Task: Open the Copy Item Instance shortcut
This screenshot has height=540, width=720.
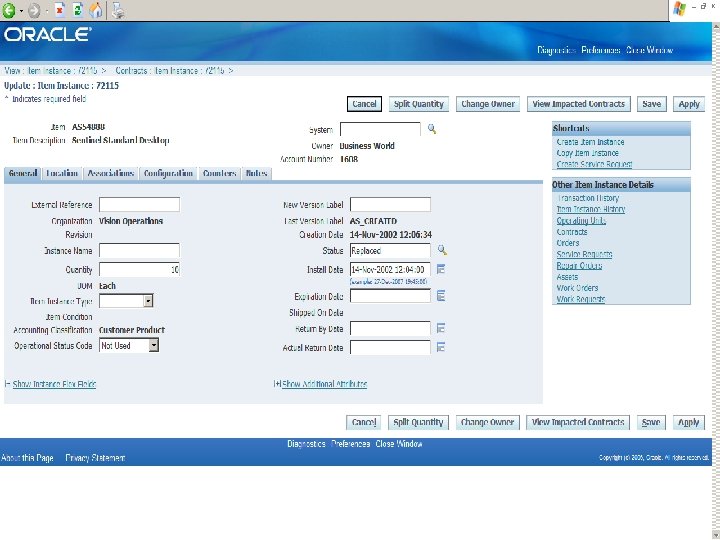Action: pos(587,153)
